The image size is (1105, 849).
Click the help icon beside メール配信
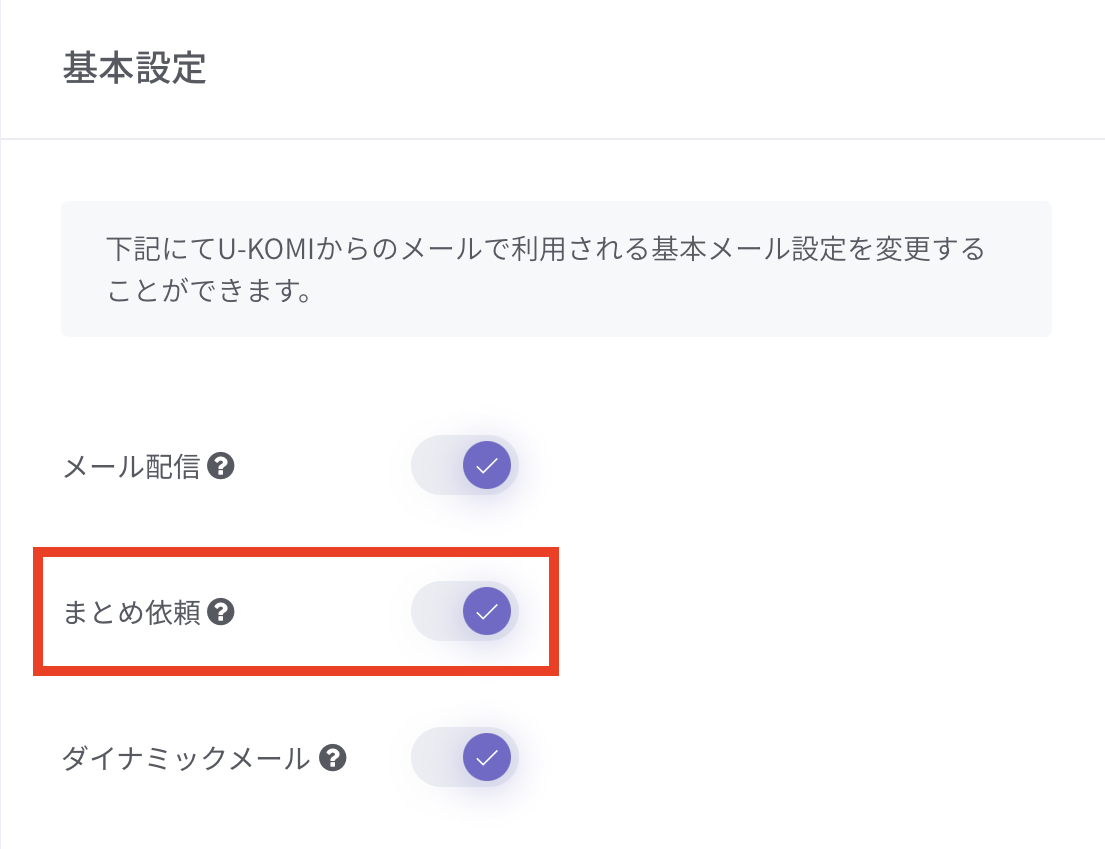(x=221, y=465)
